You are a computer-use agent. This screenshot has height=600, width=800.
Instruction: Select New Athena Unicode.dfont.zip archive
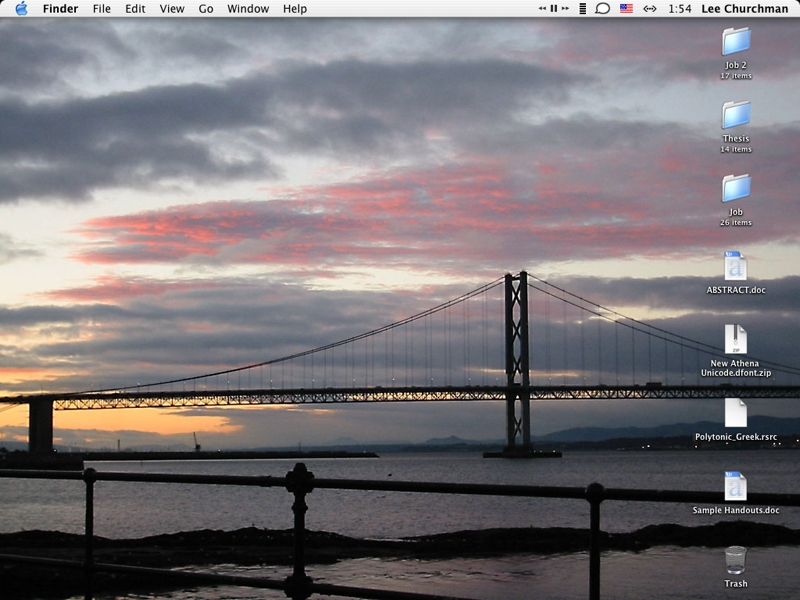[x=736, y=339]
